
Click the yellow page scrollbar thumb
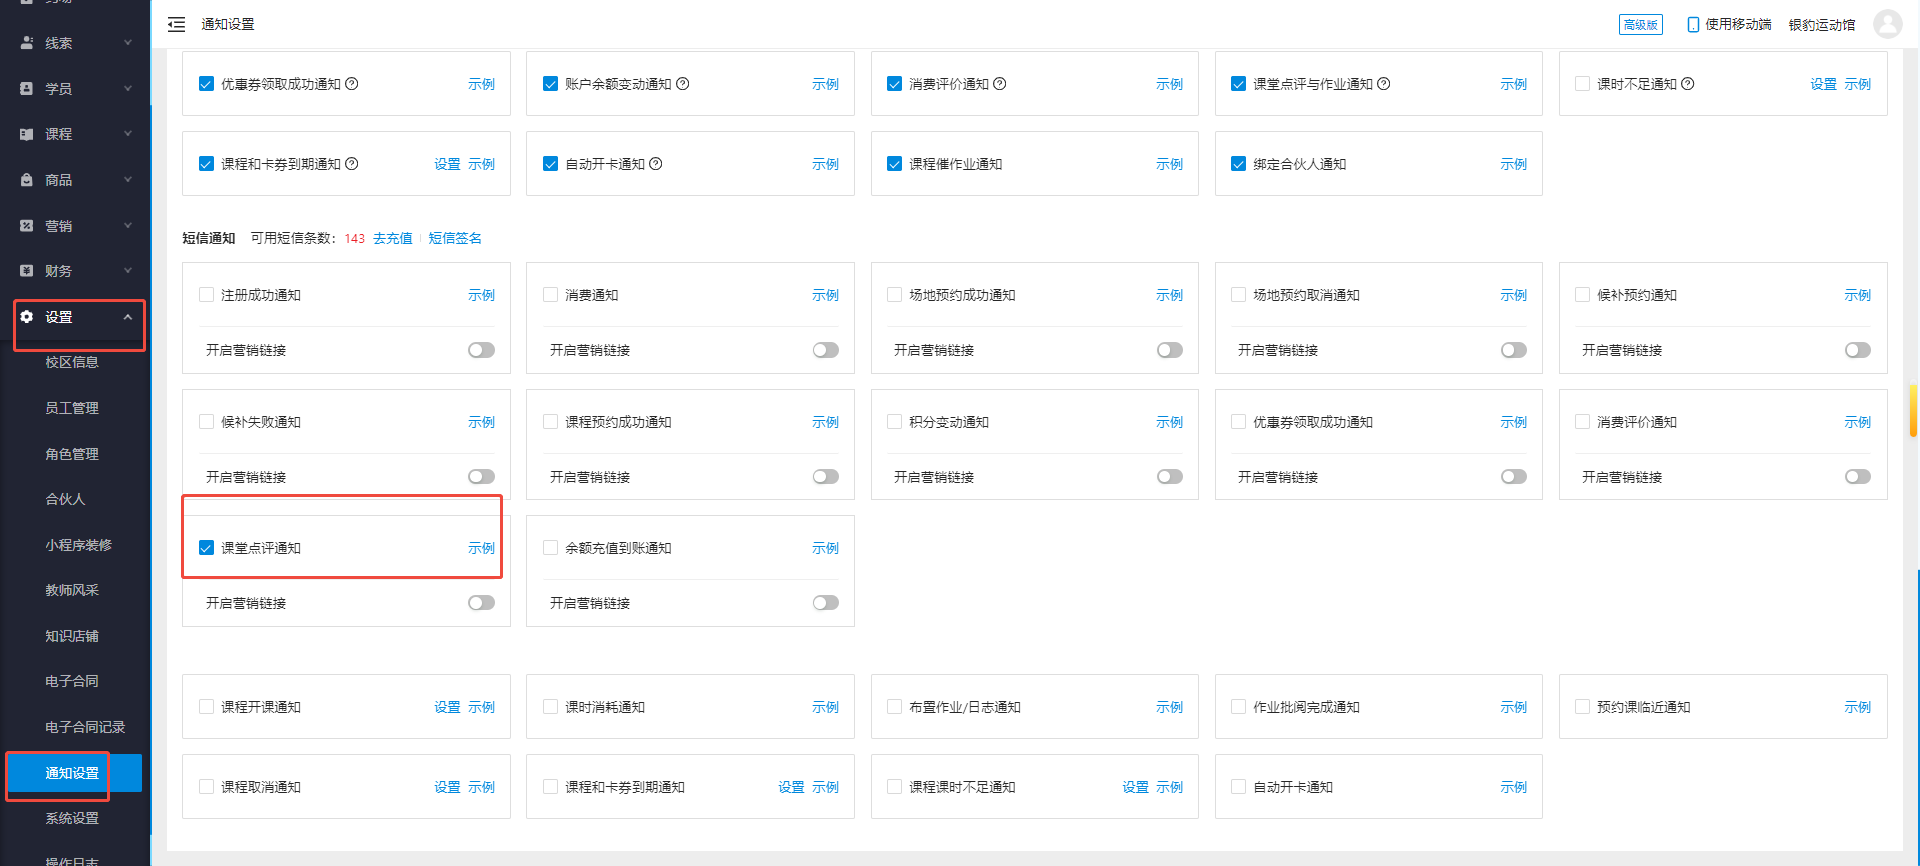[x=1913, y=411]
